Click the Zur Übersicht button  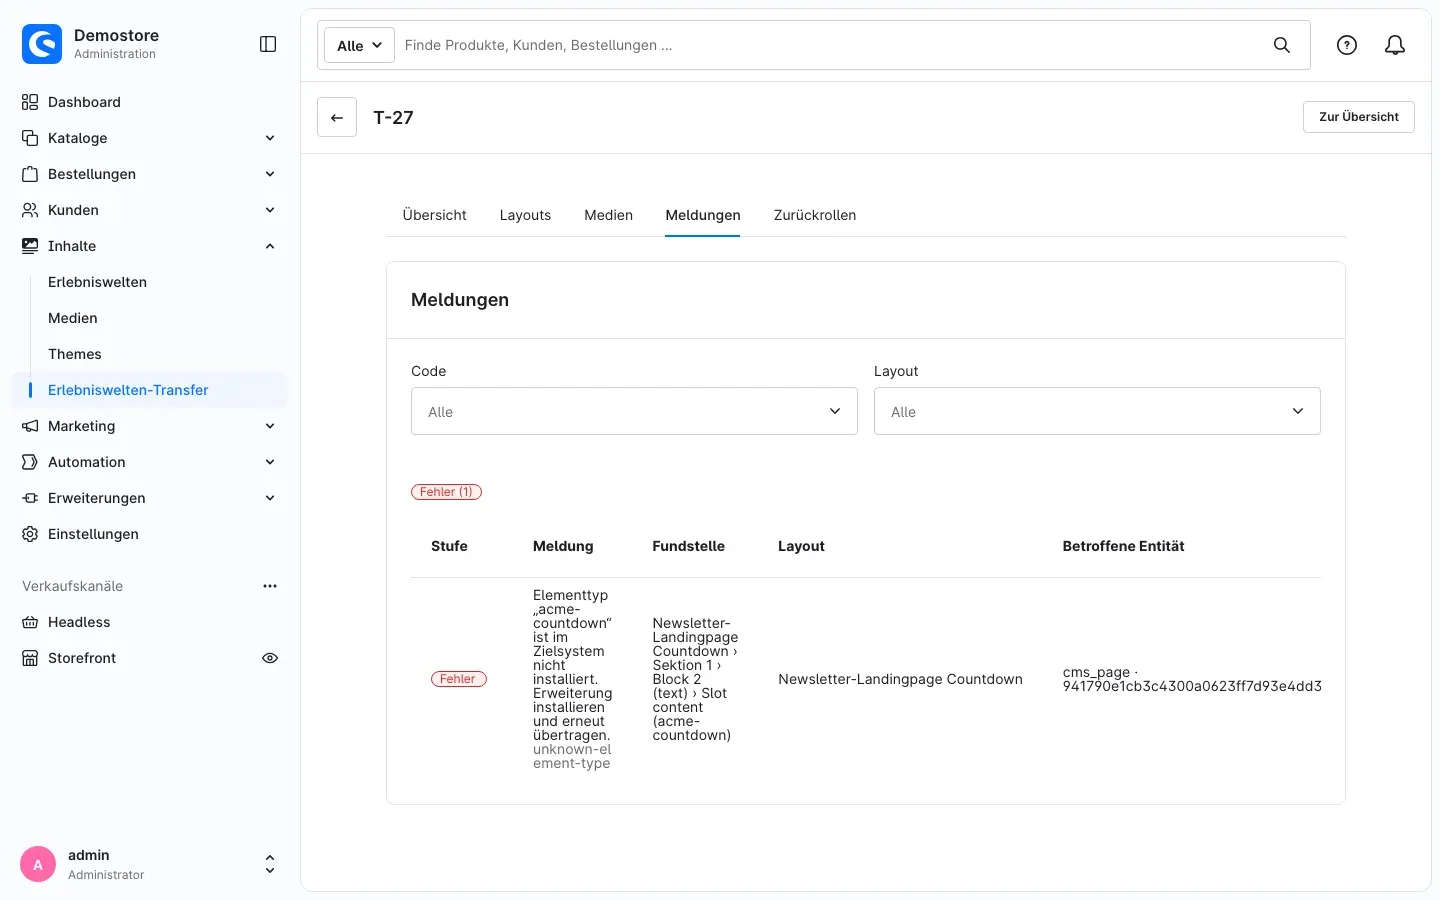1359,117
